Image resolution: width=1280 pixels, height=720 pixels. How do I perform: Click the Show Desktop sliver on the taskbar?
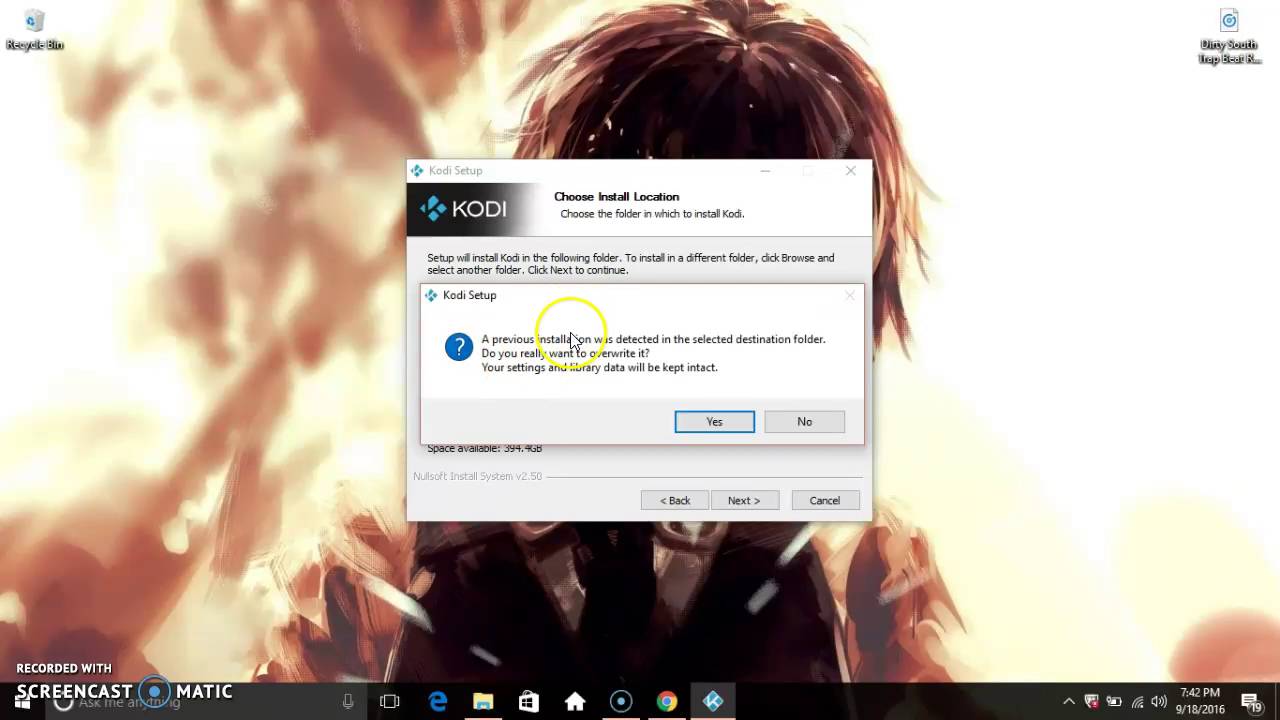[1277, 702]
